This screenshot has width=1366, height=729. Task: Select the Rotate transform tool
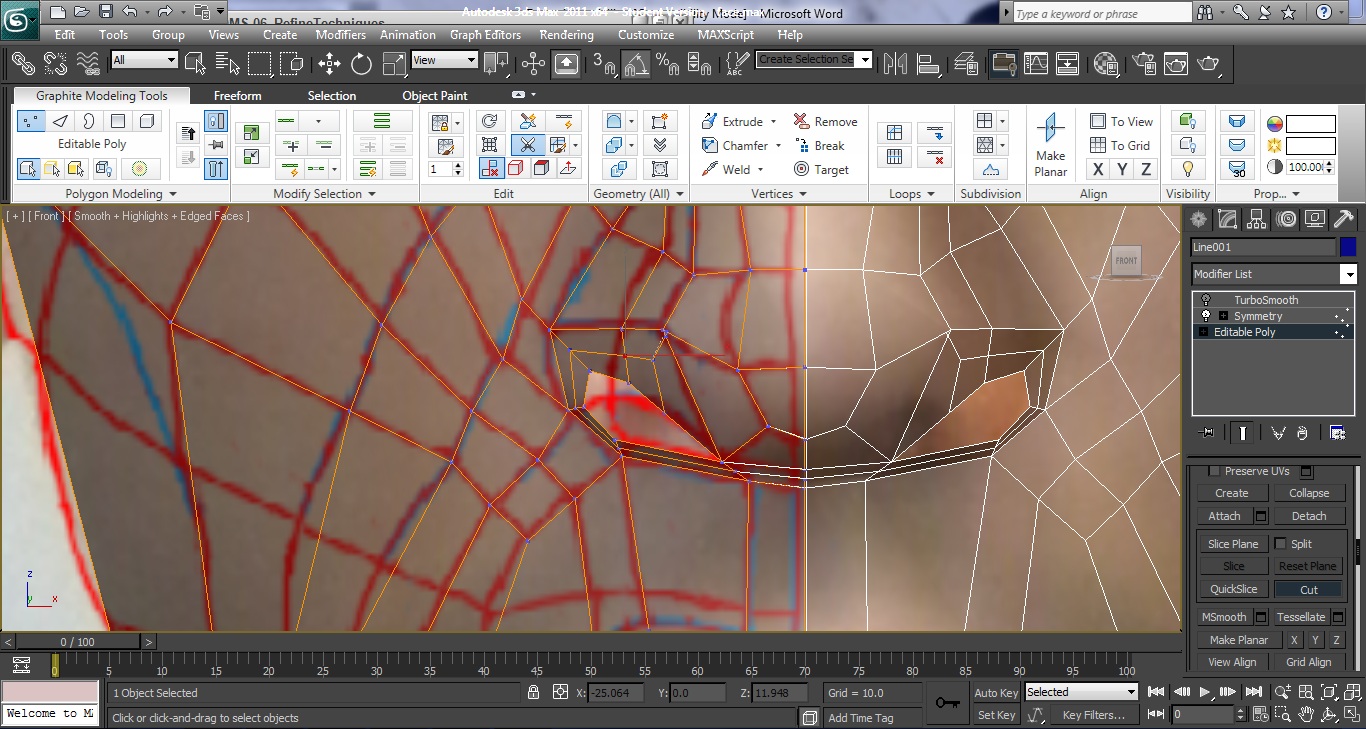coord(361,64)
